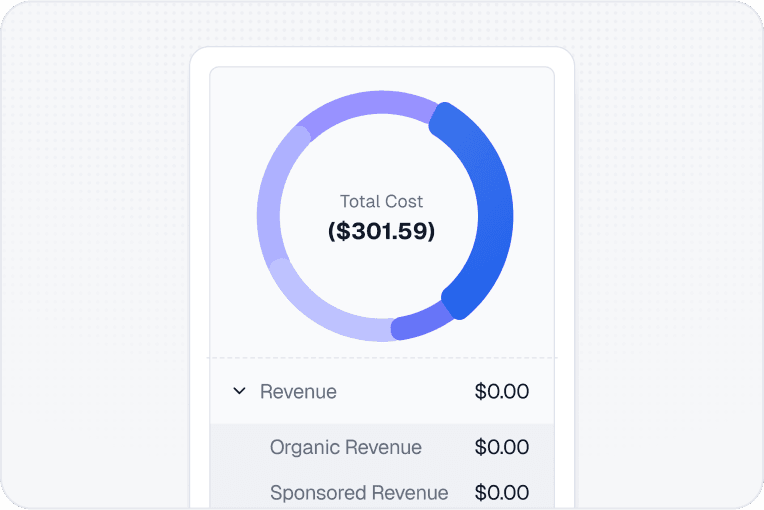Select the Sponsored Revenue row label
This screenshot has width=764, height=510.
pyautogui.click(x=359, y=493)
